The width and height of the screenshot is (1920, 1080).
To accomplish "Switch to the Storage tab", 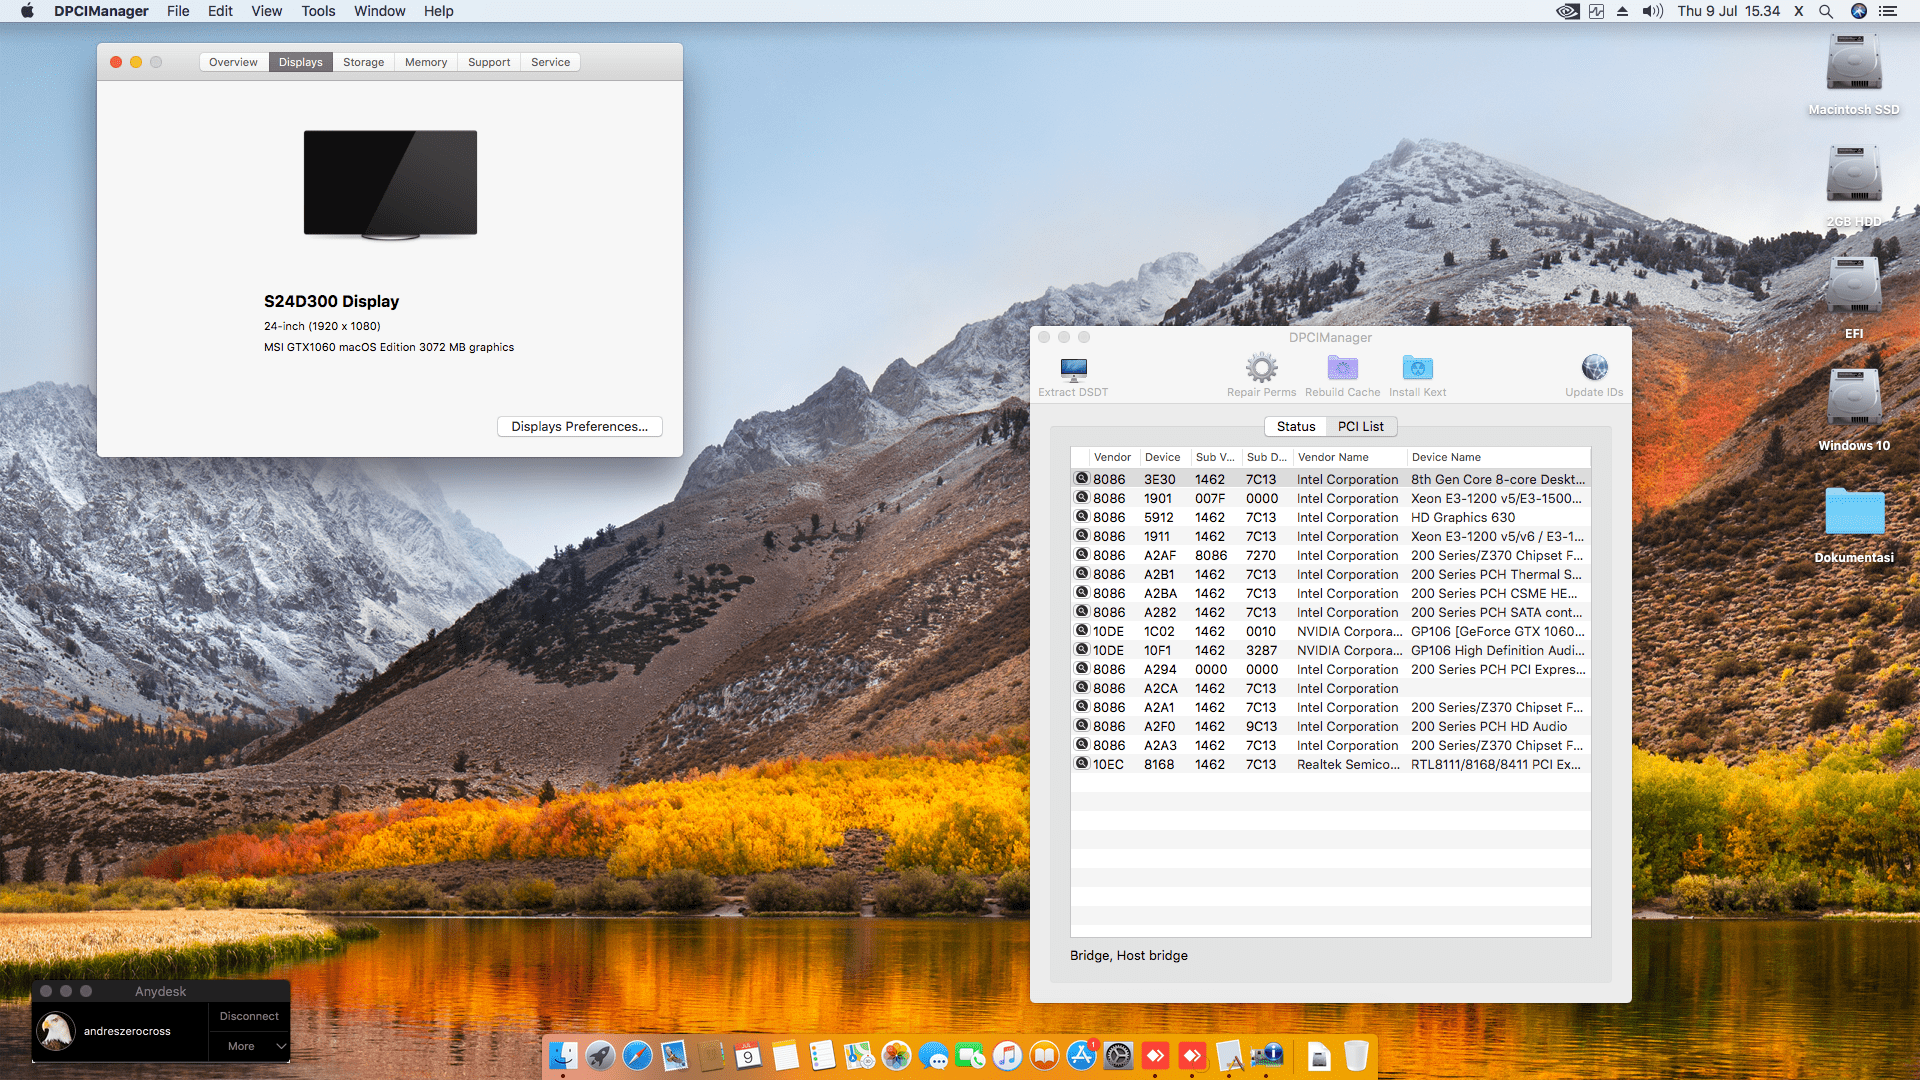I will pos(363,62).
